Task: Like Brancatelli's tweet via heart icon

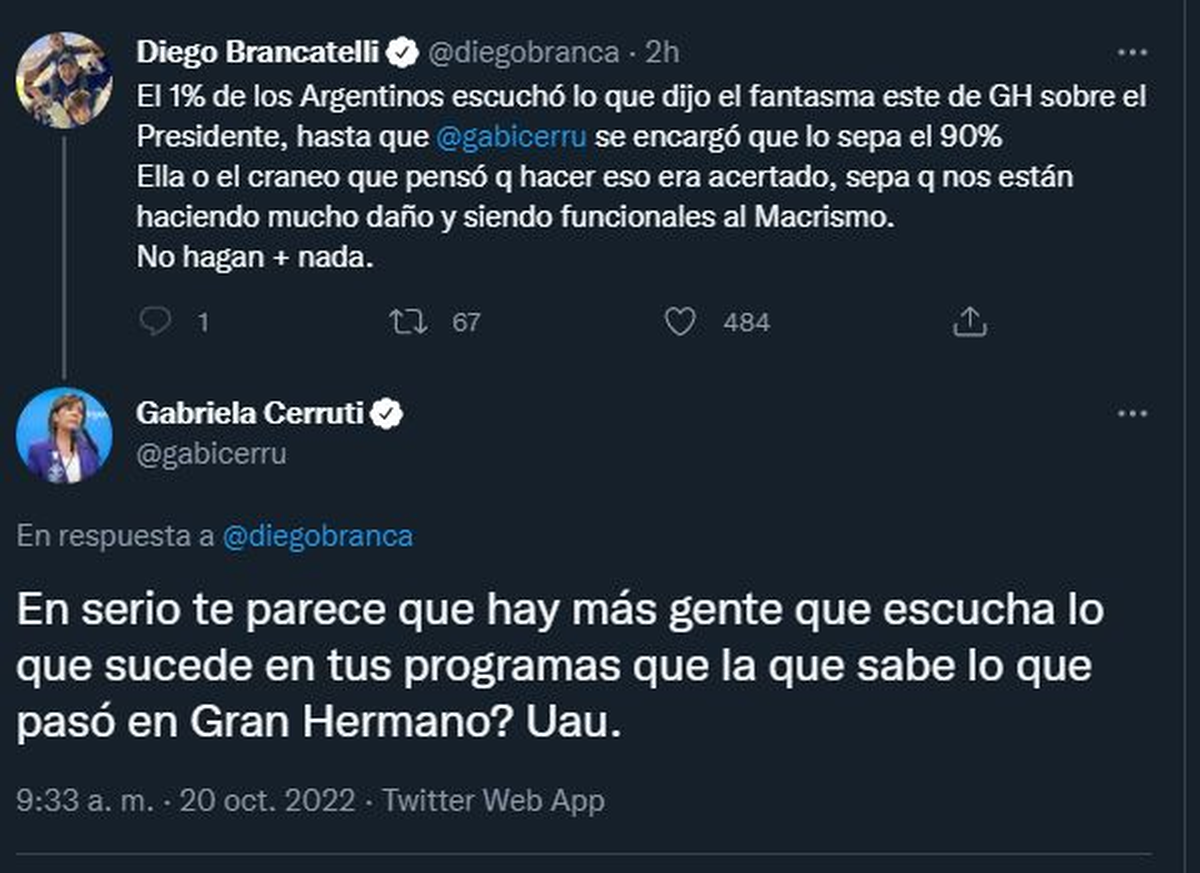Action: [x=682, y=321]
